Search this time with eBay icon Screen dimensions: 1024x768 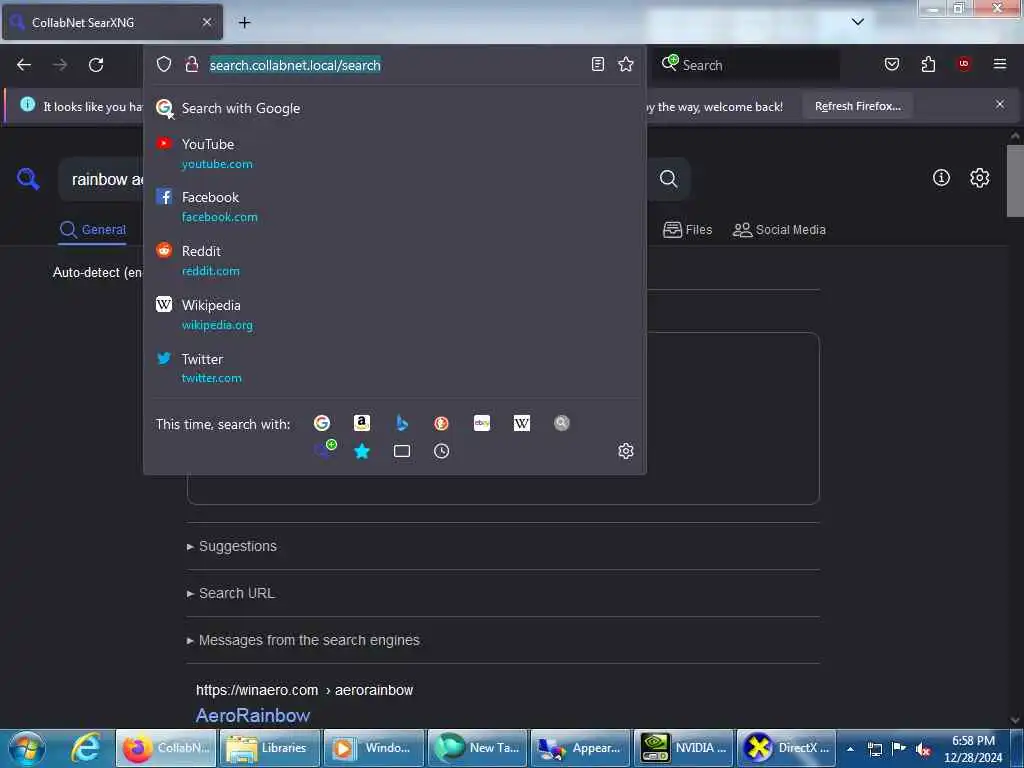pos(482,423)
